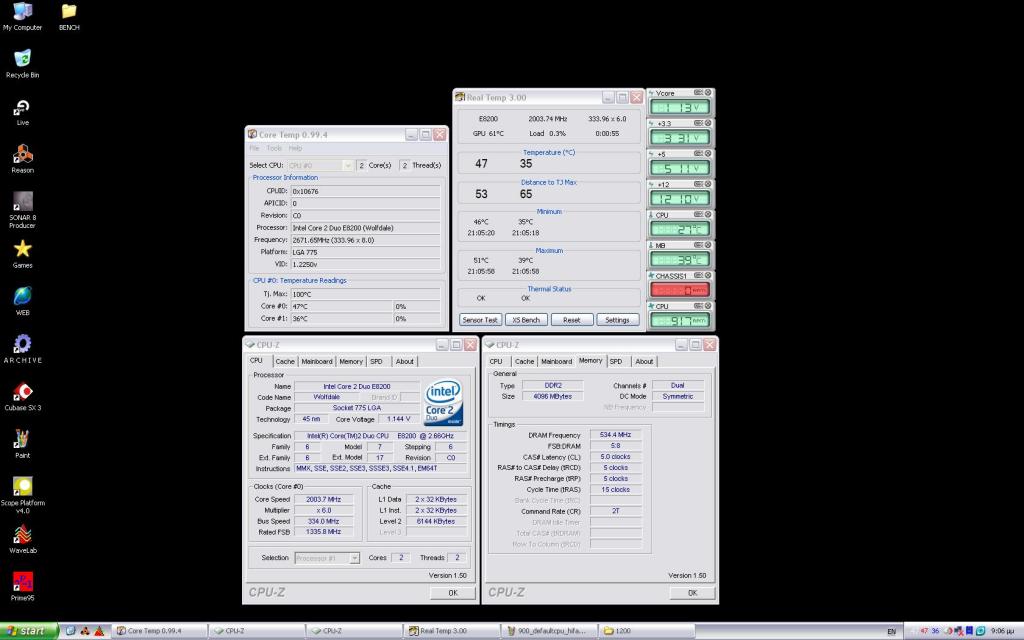Click Reset button in Real Temp

571,320
